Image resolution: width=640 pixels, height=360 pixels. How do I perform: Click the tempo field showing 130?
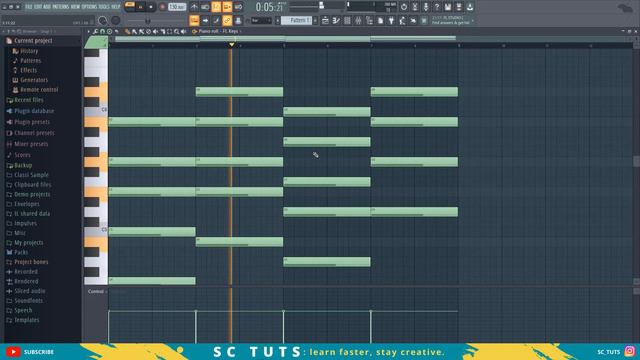[x=177, y=7]
